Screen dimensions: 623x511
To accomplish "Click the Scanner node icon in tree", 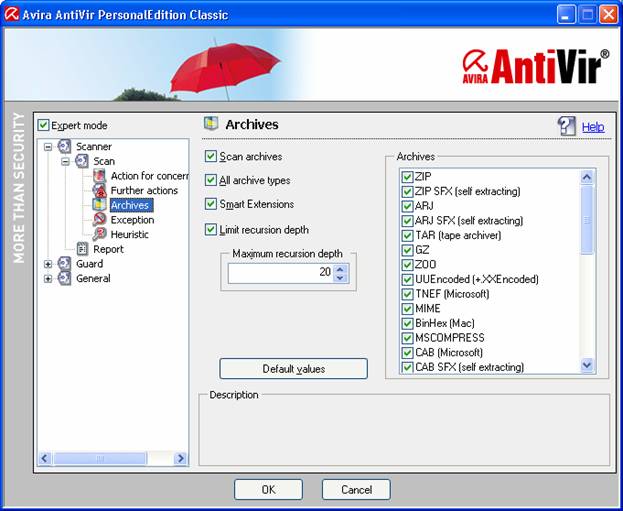I will point(65,147).
